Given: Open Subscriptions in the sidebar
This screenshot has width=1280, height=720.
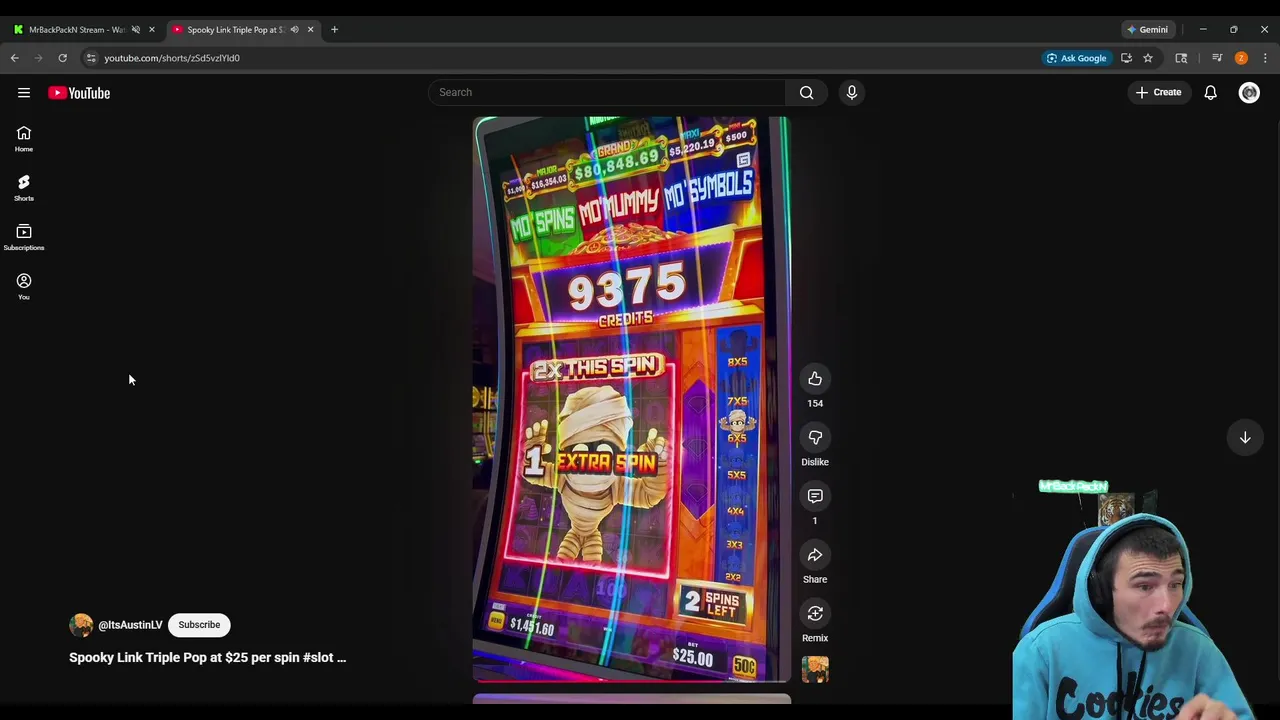Looking at the screenshot, I should click(24, 238).
